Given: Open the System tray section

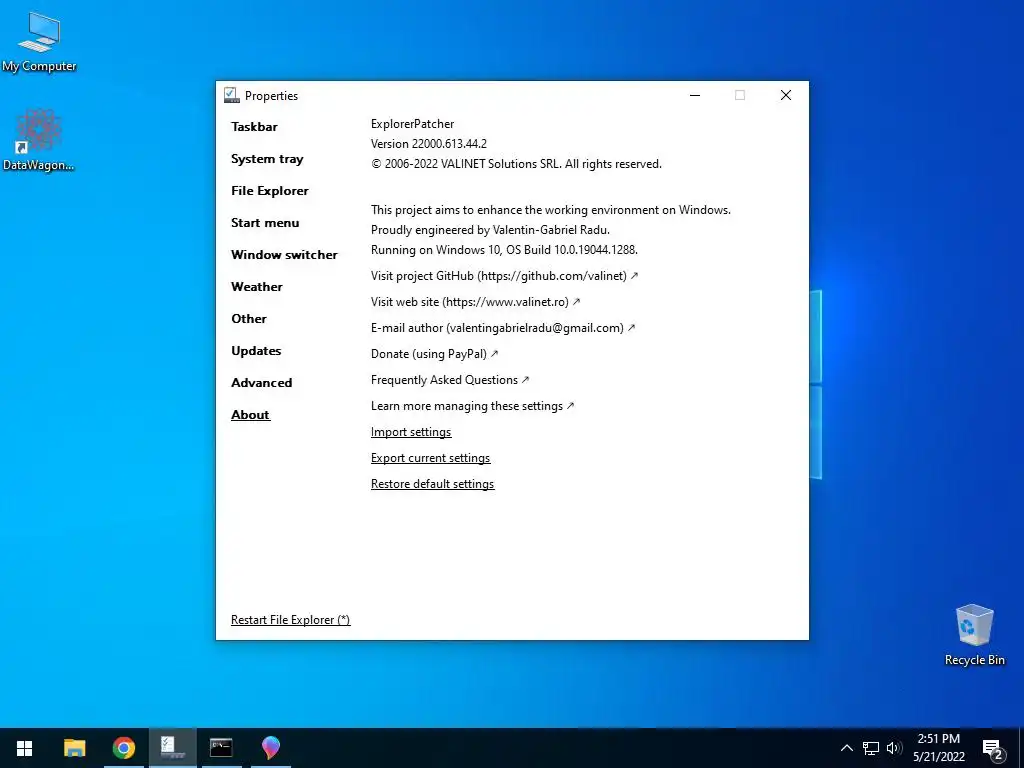Looking at the screenshot, I should (267, 159).
